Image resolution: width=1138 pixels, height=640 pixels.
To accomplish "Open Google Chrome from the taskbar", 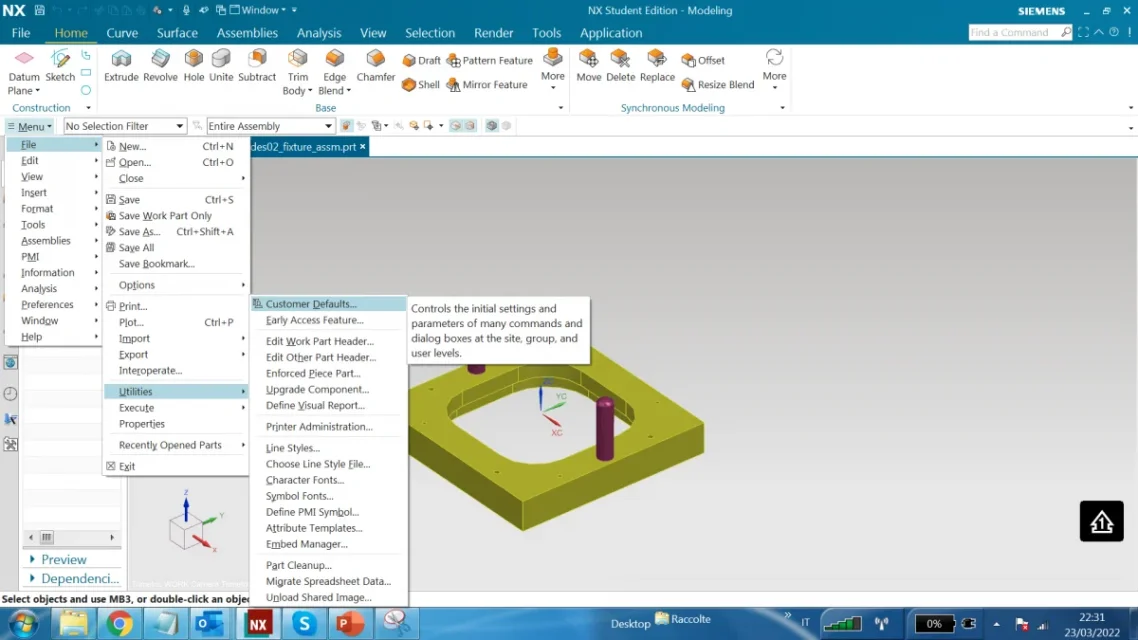I will point(120,624).
